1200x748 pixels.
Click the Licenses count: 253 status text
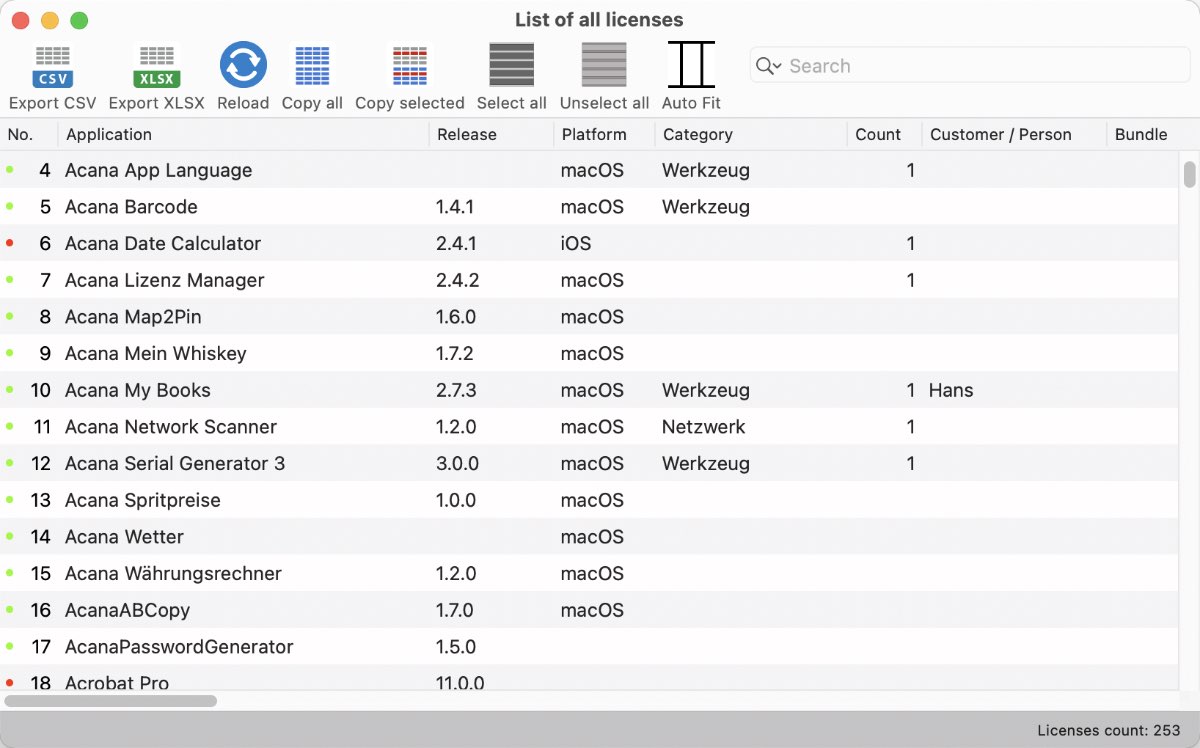click(x=1109, y=731)
